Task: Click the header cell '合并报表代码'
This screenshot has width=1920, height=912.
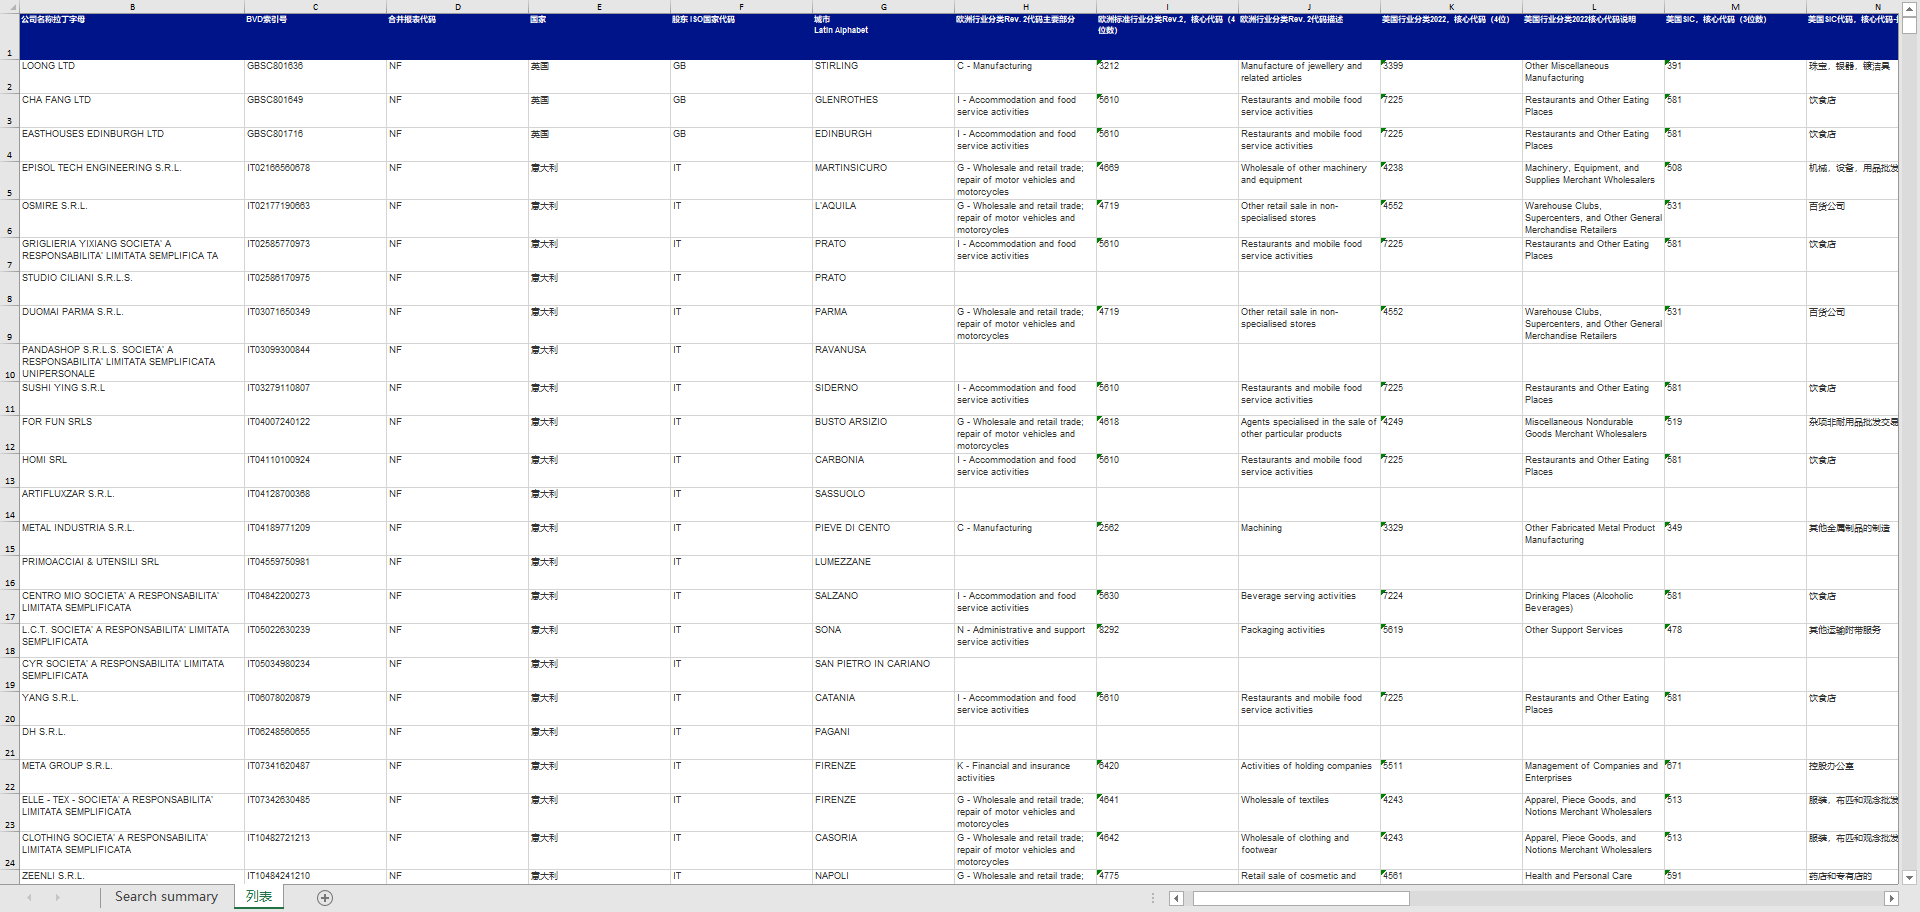Action: 457,37
